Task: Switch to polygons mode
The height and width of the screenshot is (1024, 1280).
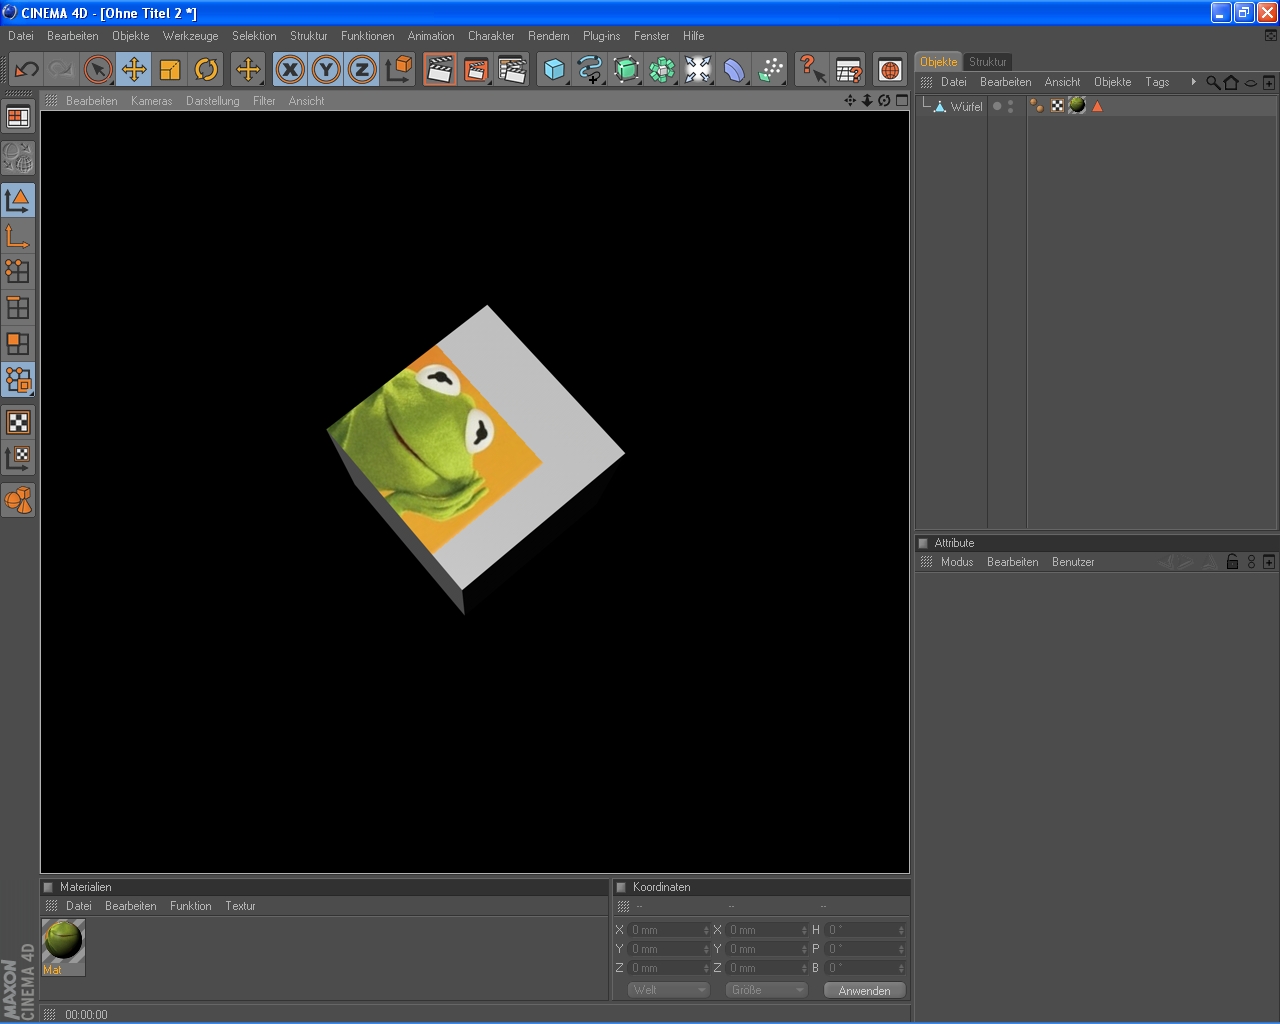Action: pyautogui.click(x=18, y=344)
